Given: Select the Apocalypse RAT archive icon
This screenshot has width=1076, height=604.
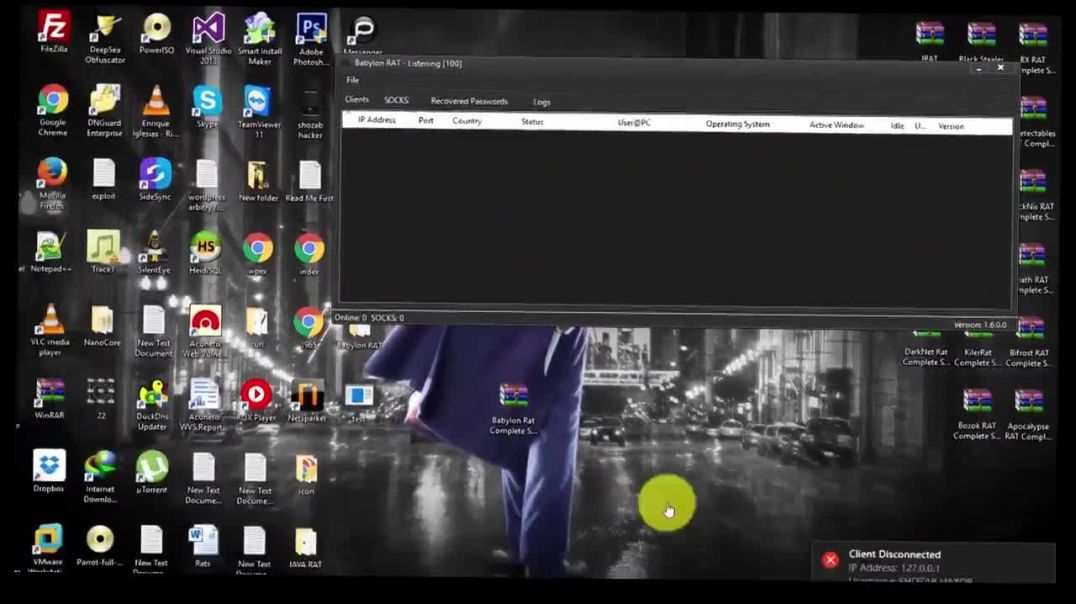Looking at the screenshot, I should tap(1027, 415).
